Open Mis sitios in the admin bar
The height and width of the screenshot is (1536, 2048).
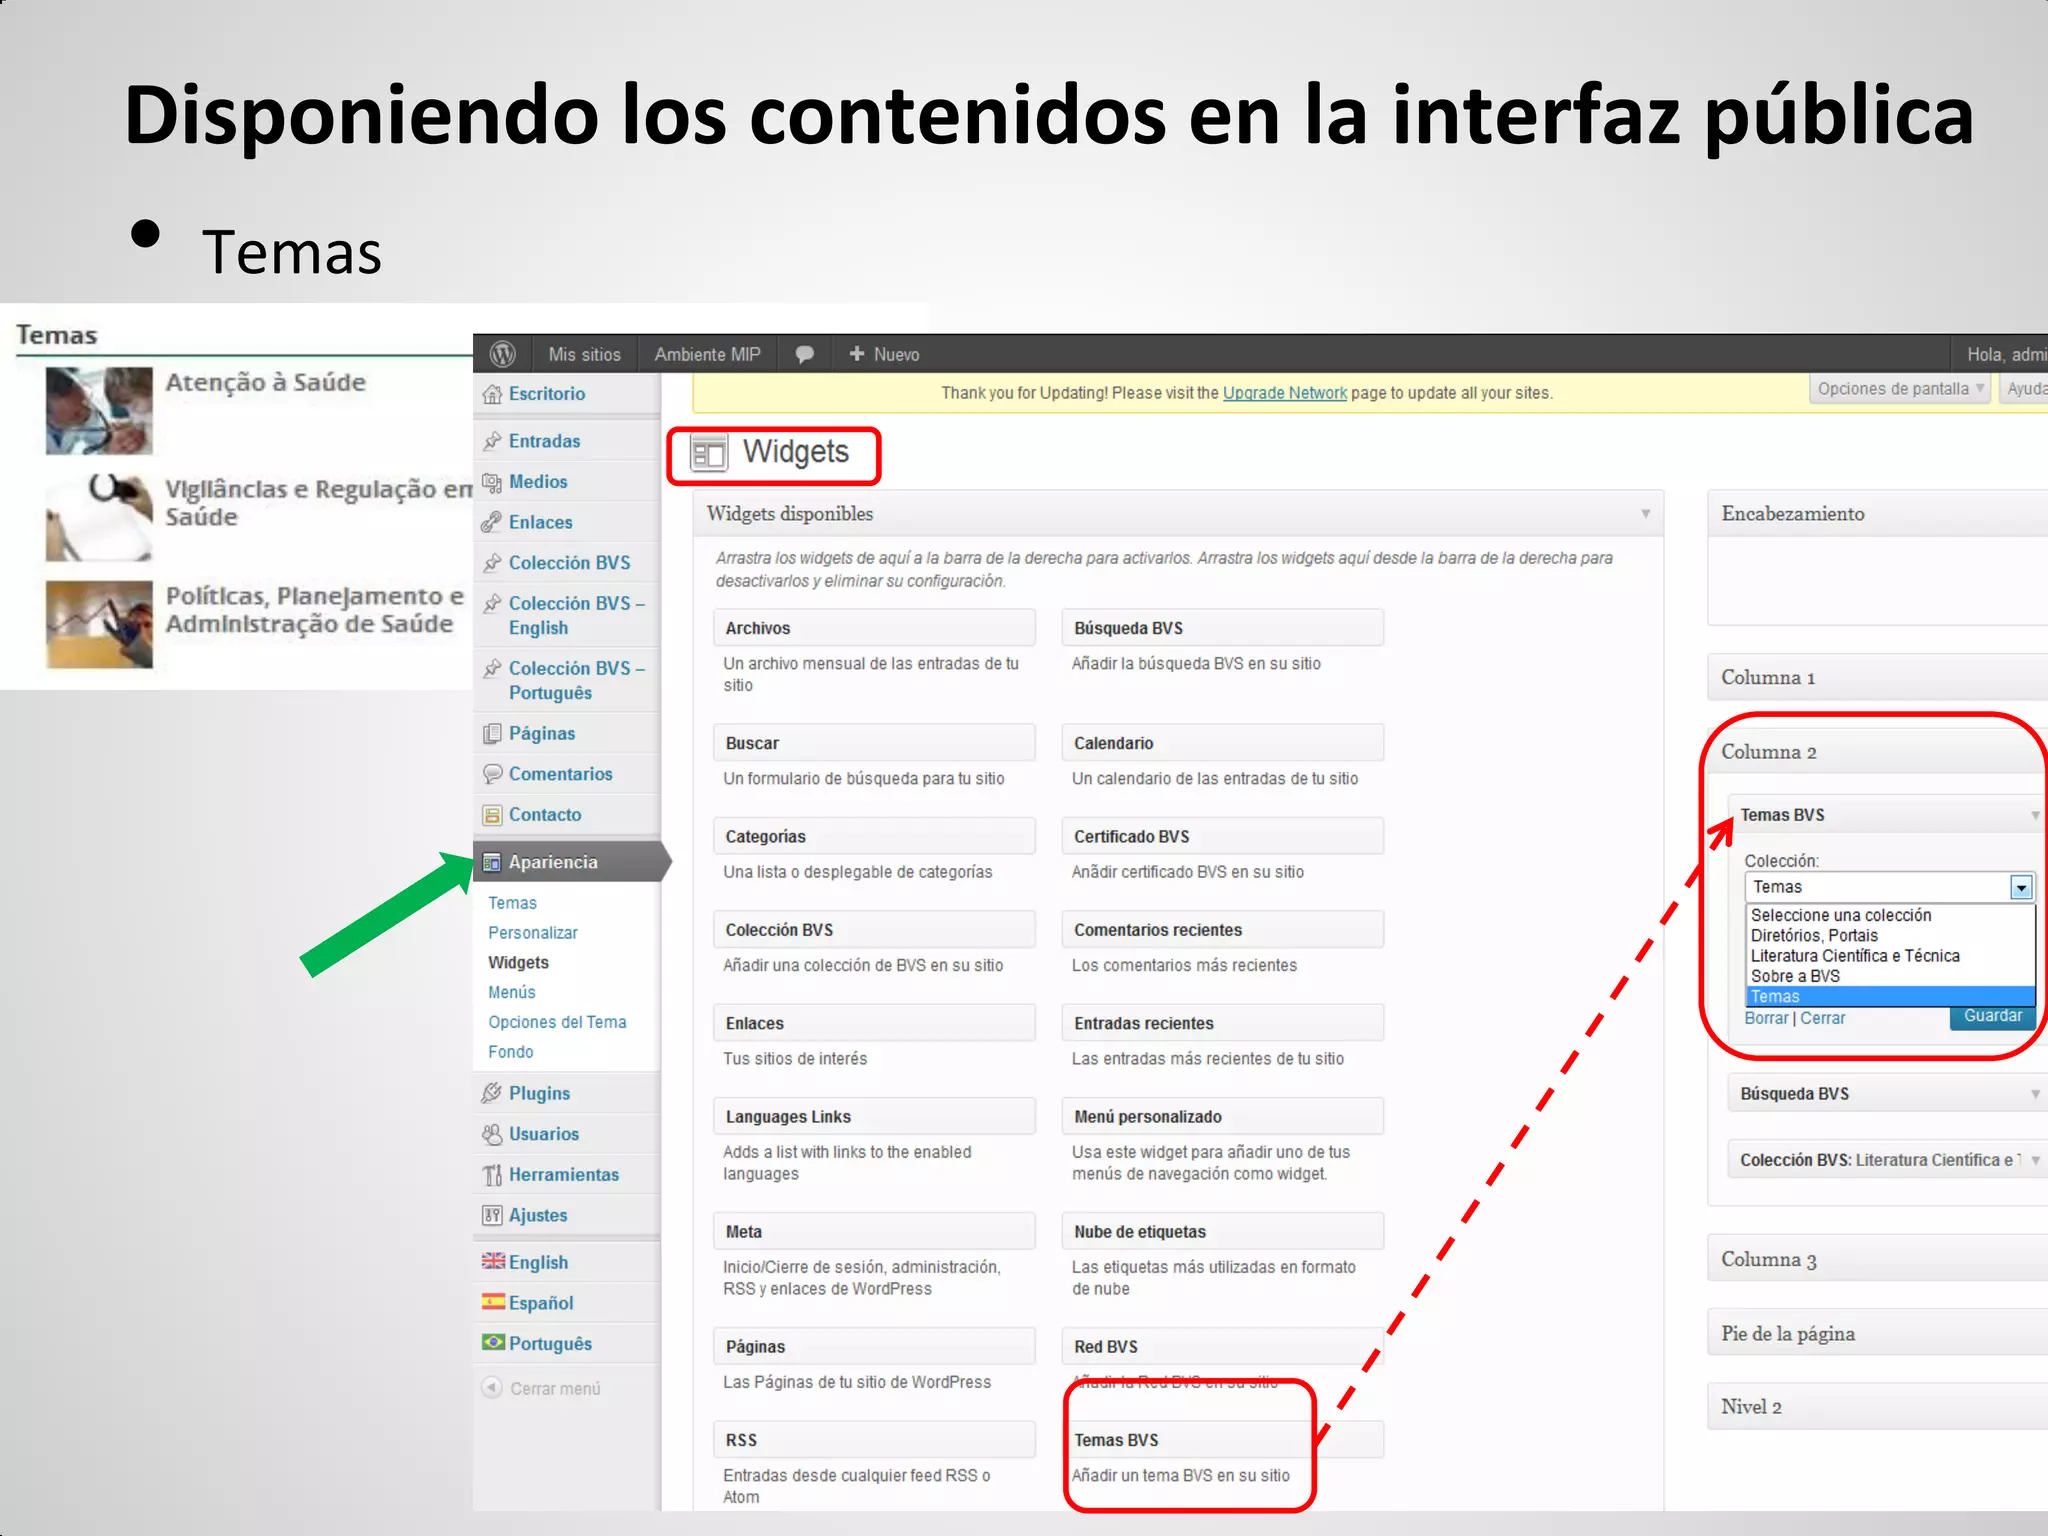[584, 355]
